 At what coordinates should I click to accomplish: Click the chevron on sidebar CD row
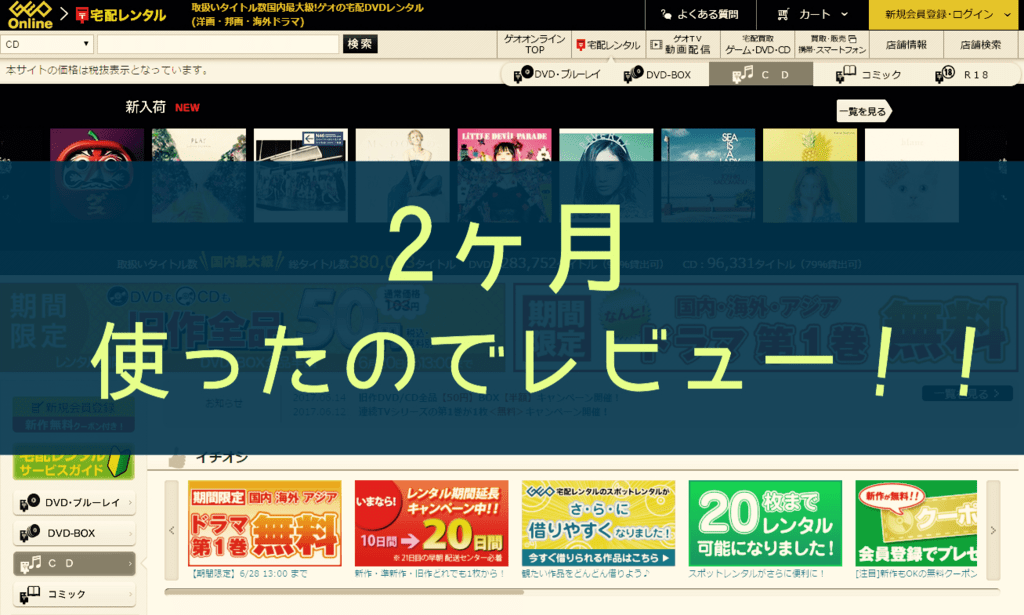[129, 563]
